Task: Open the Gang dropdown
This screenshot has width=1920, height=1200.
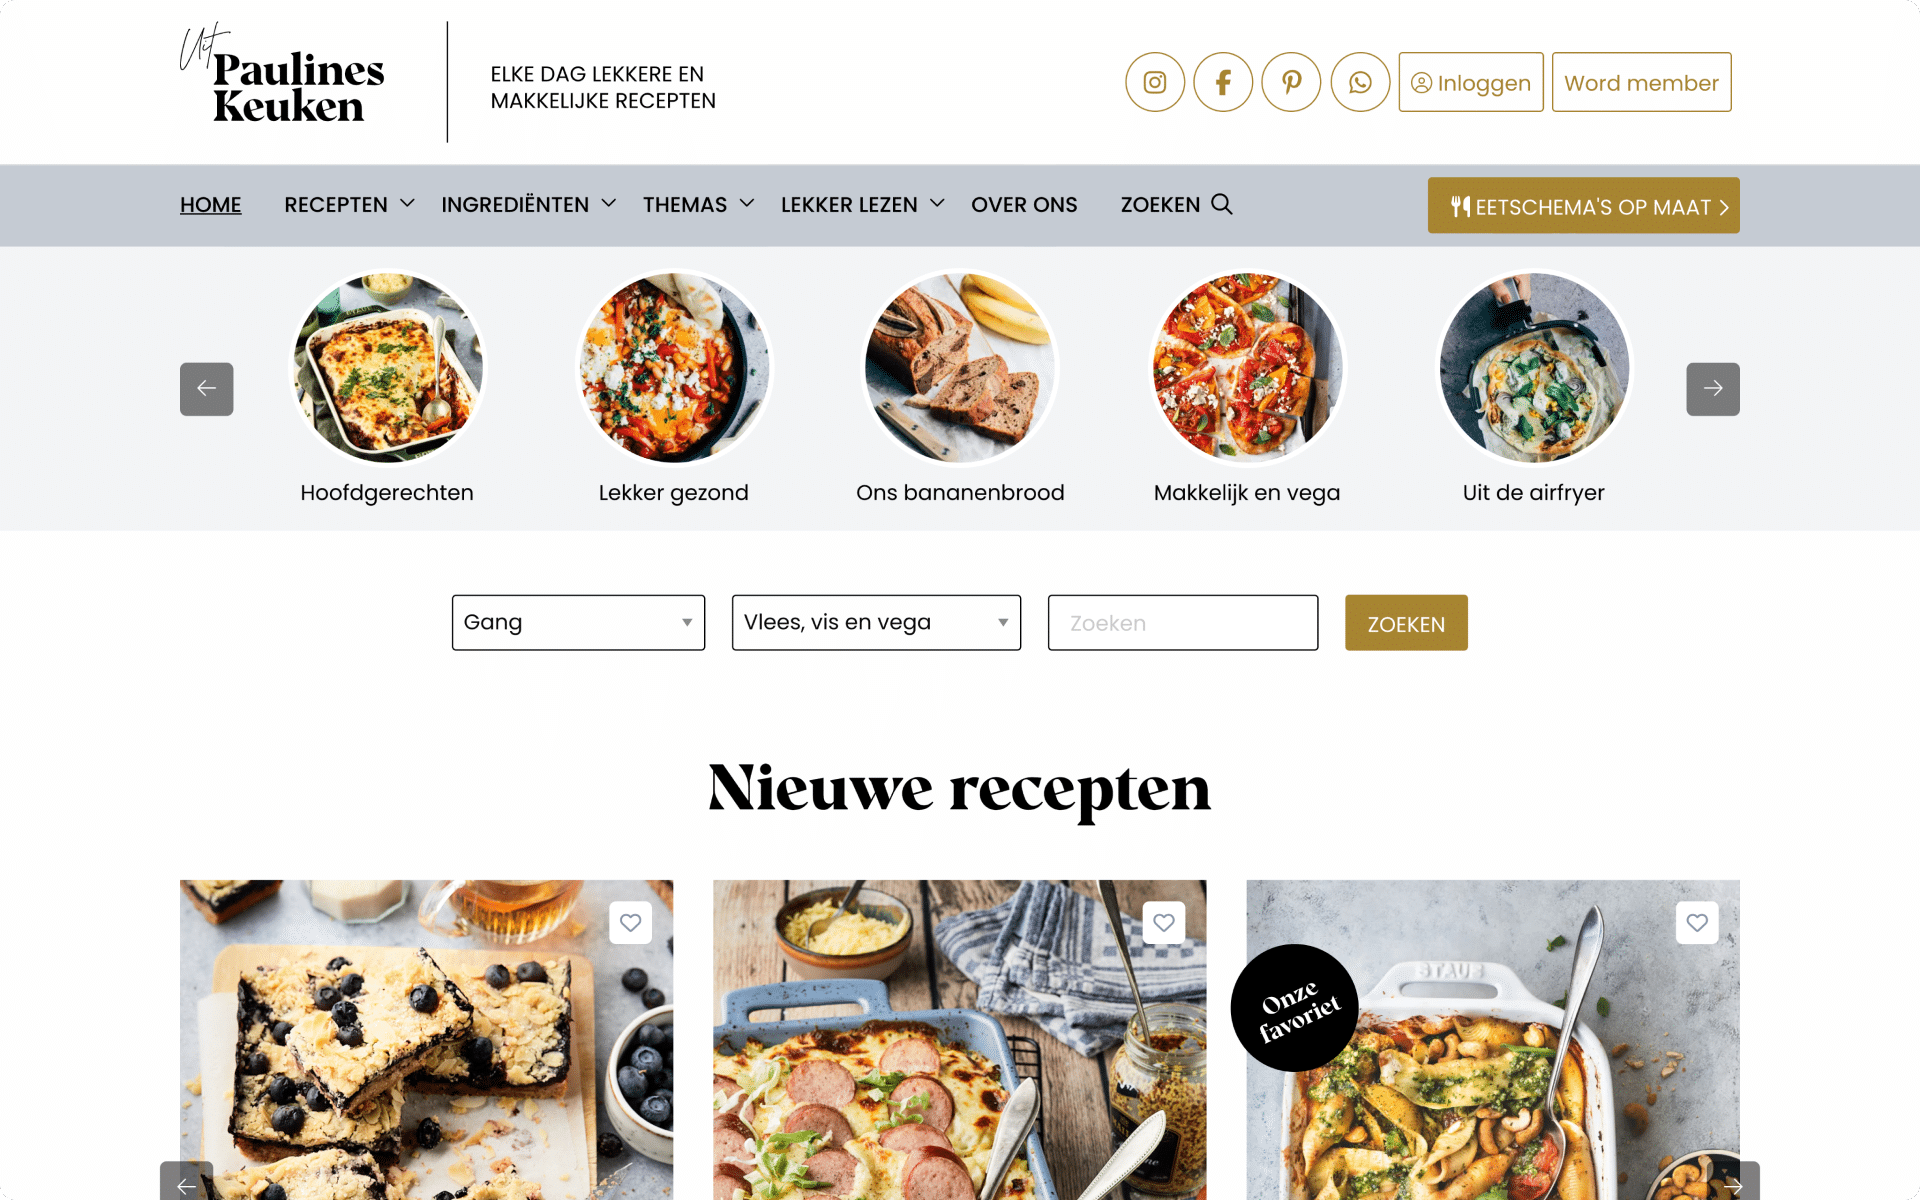Action: click(578, 622)
